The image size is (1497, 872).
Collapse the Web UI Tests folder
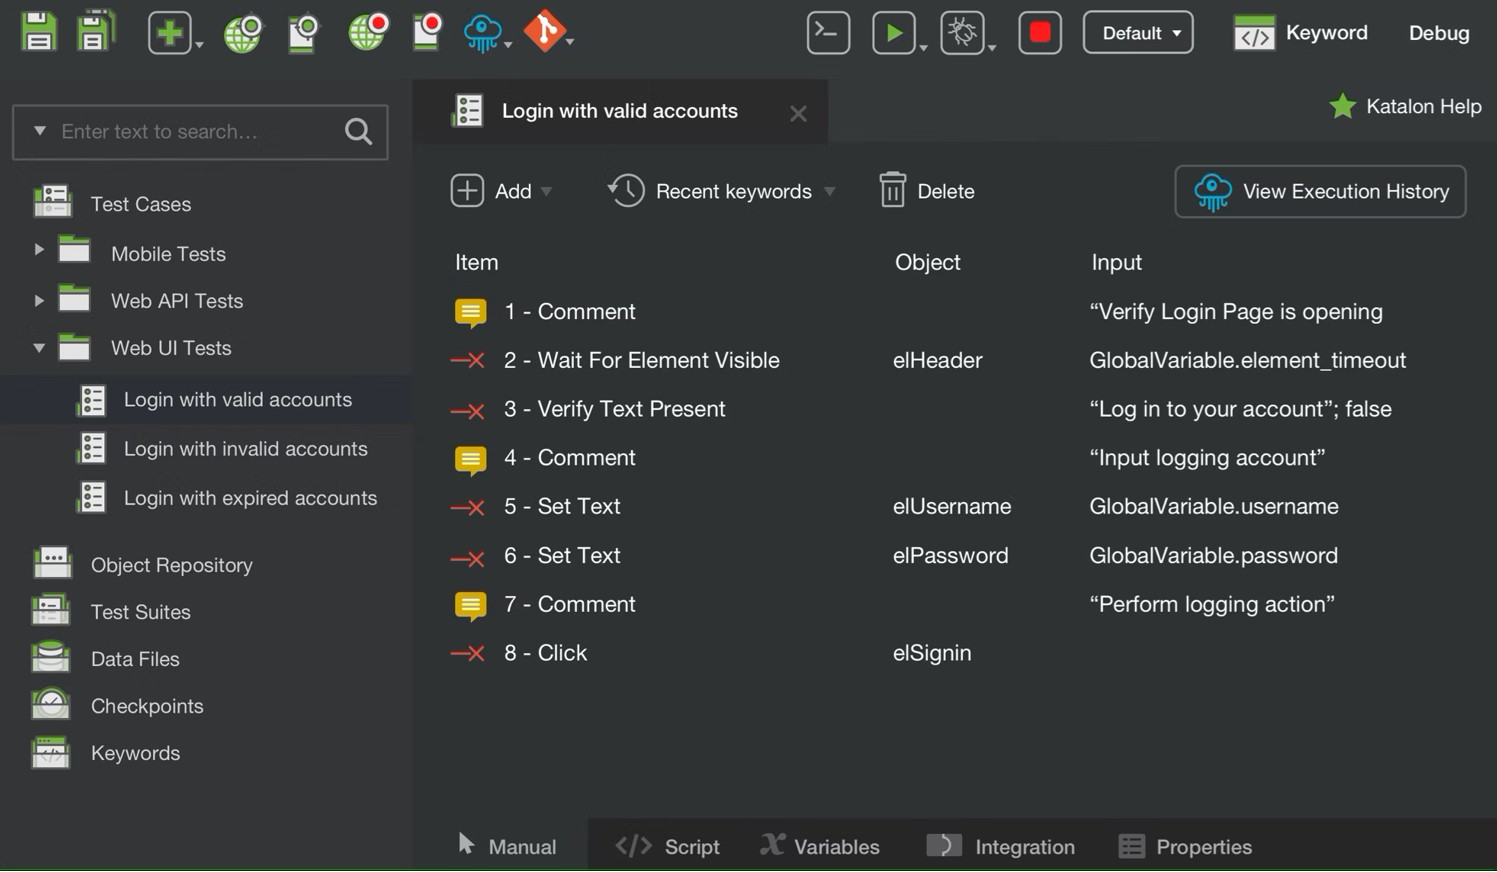pos(39,348)
